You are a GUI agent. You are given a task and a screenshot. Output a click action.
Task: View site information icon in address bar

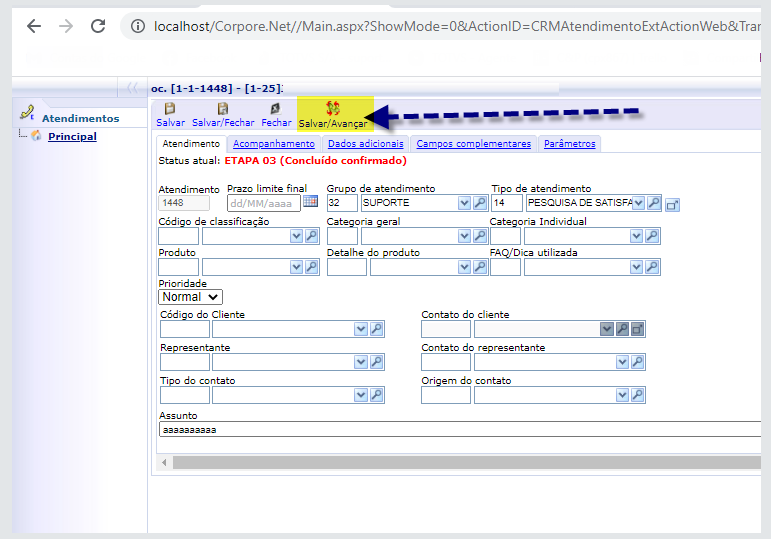(138, 26)
